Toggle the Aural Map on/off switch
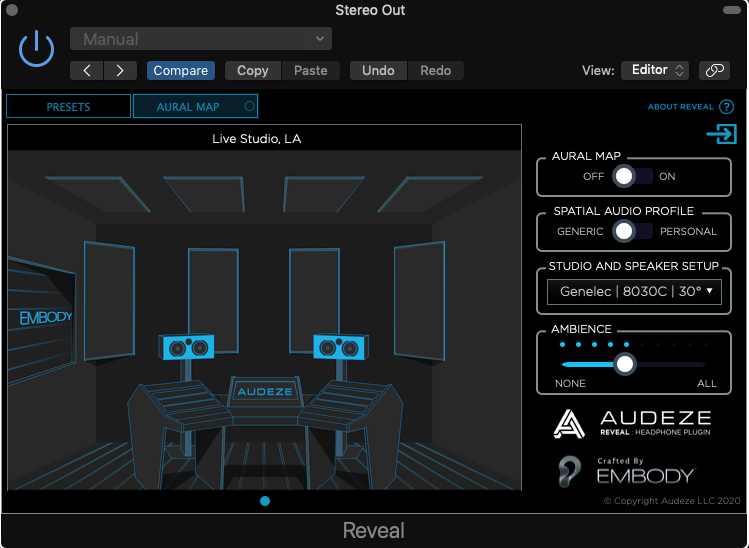The image size is (749, 548). (632, 176)
